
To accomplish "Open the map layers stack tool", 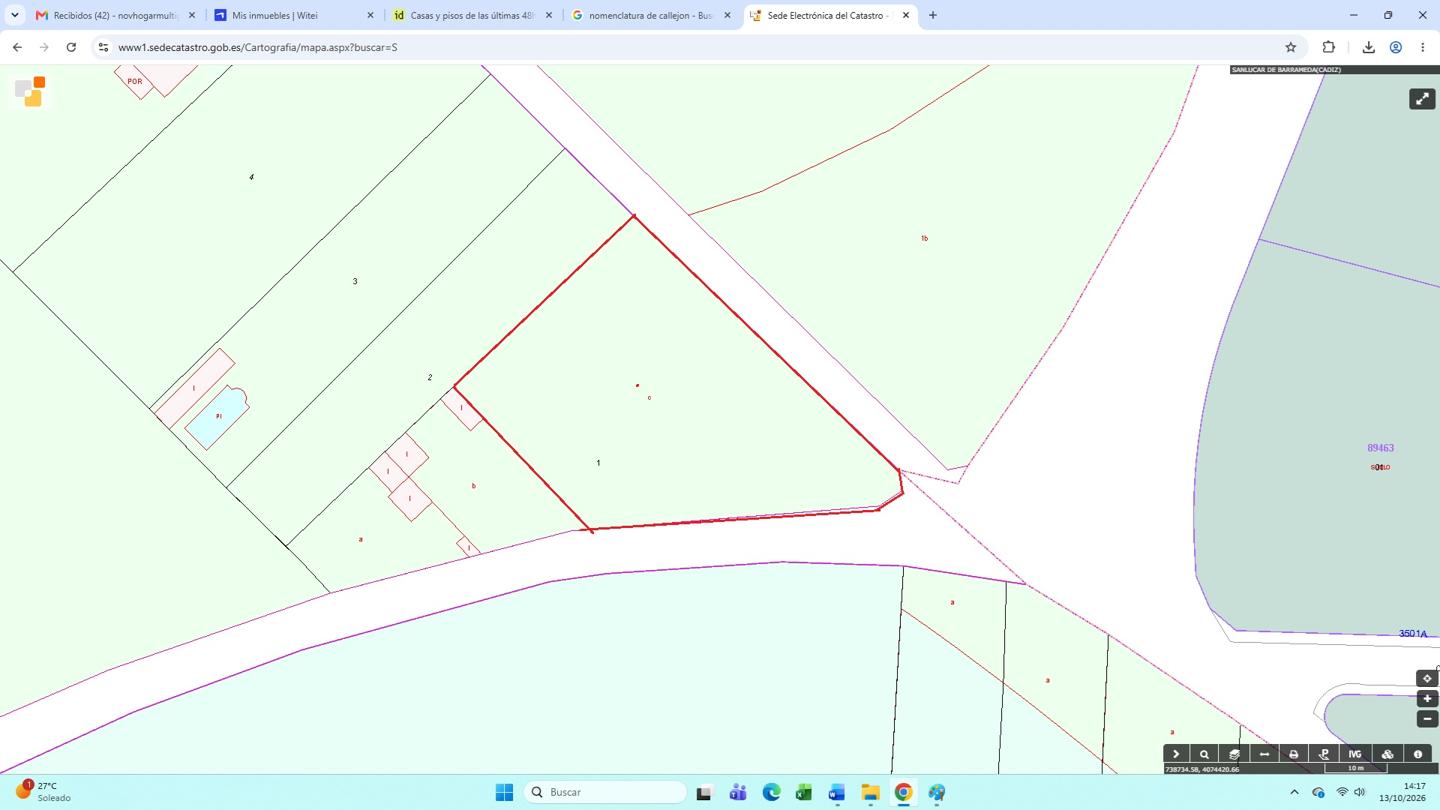I will pyautogui.click(x=1235, y=754).
